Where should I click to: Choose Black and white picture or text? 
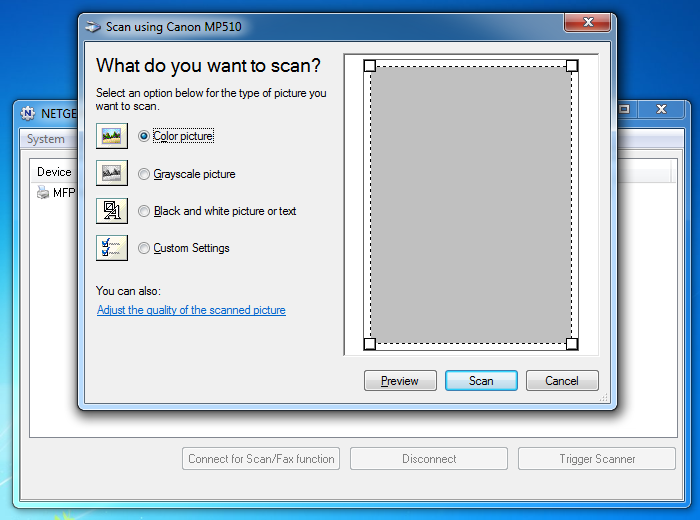[x=143, y=211]
